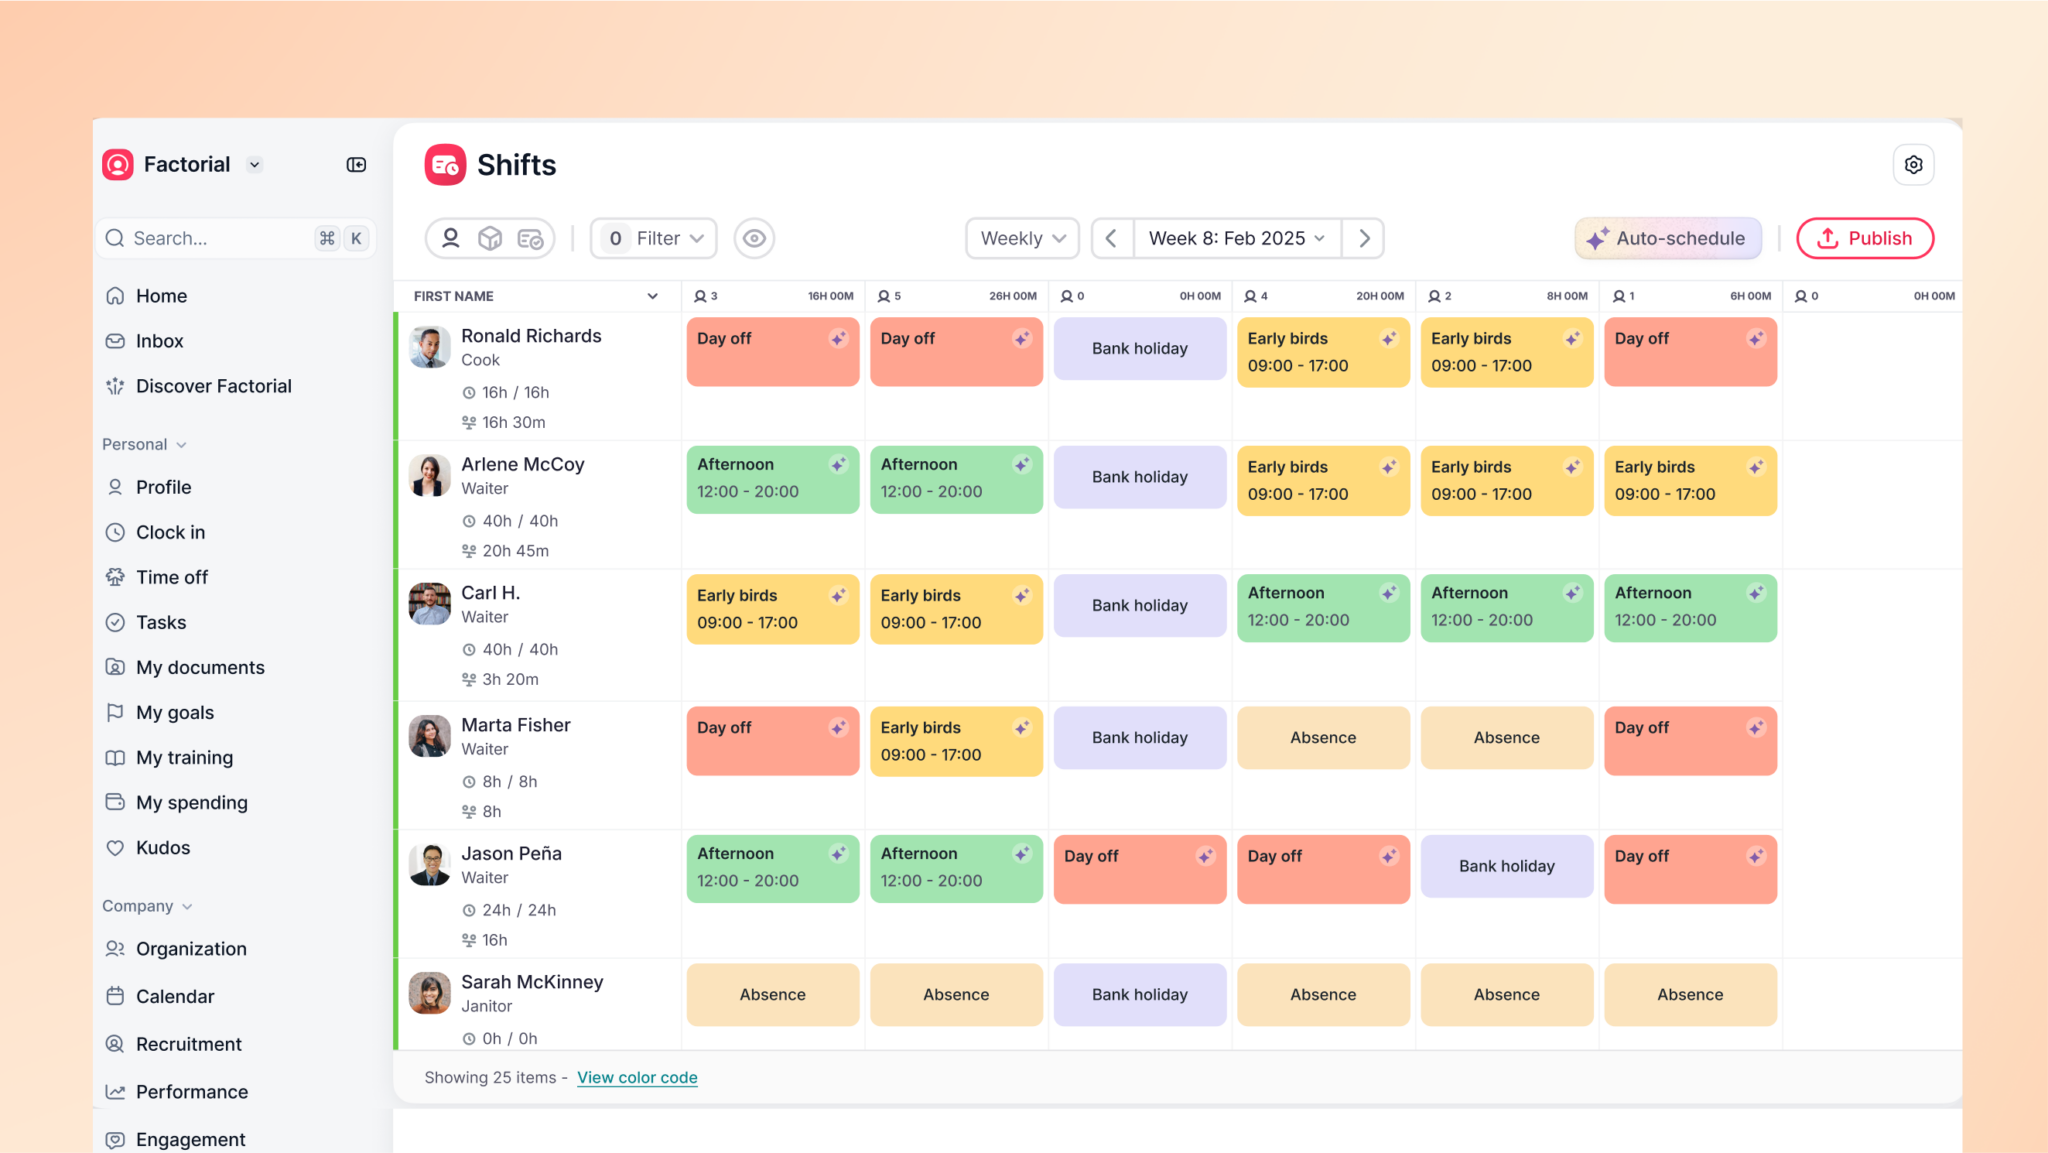Image resolution: width=2048 pixels, height=1153 pixels.
Task: Select the employee view icon in the toolbar
Action: (x=450, y=238)
